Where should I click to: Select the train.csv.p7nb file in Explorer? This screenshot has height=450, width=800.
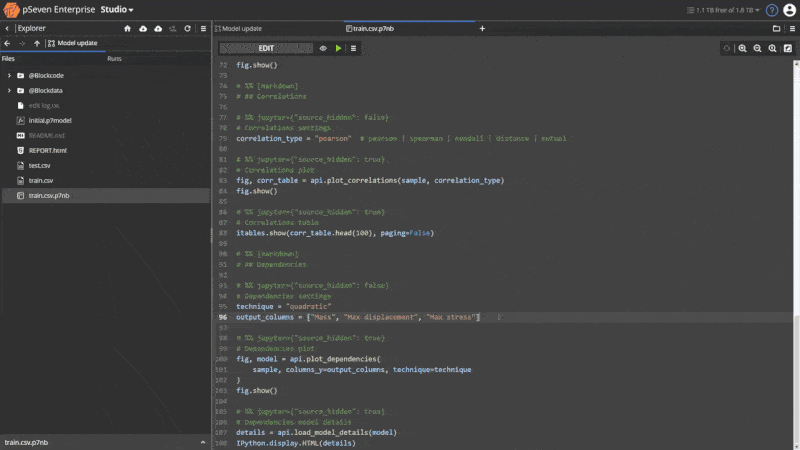[106, 195]
